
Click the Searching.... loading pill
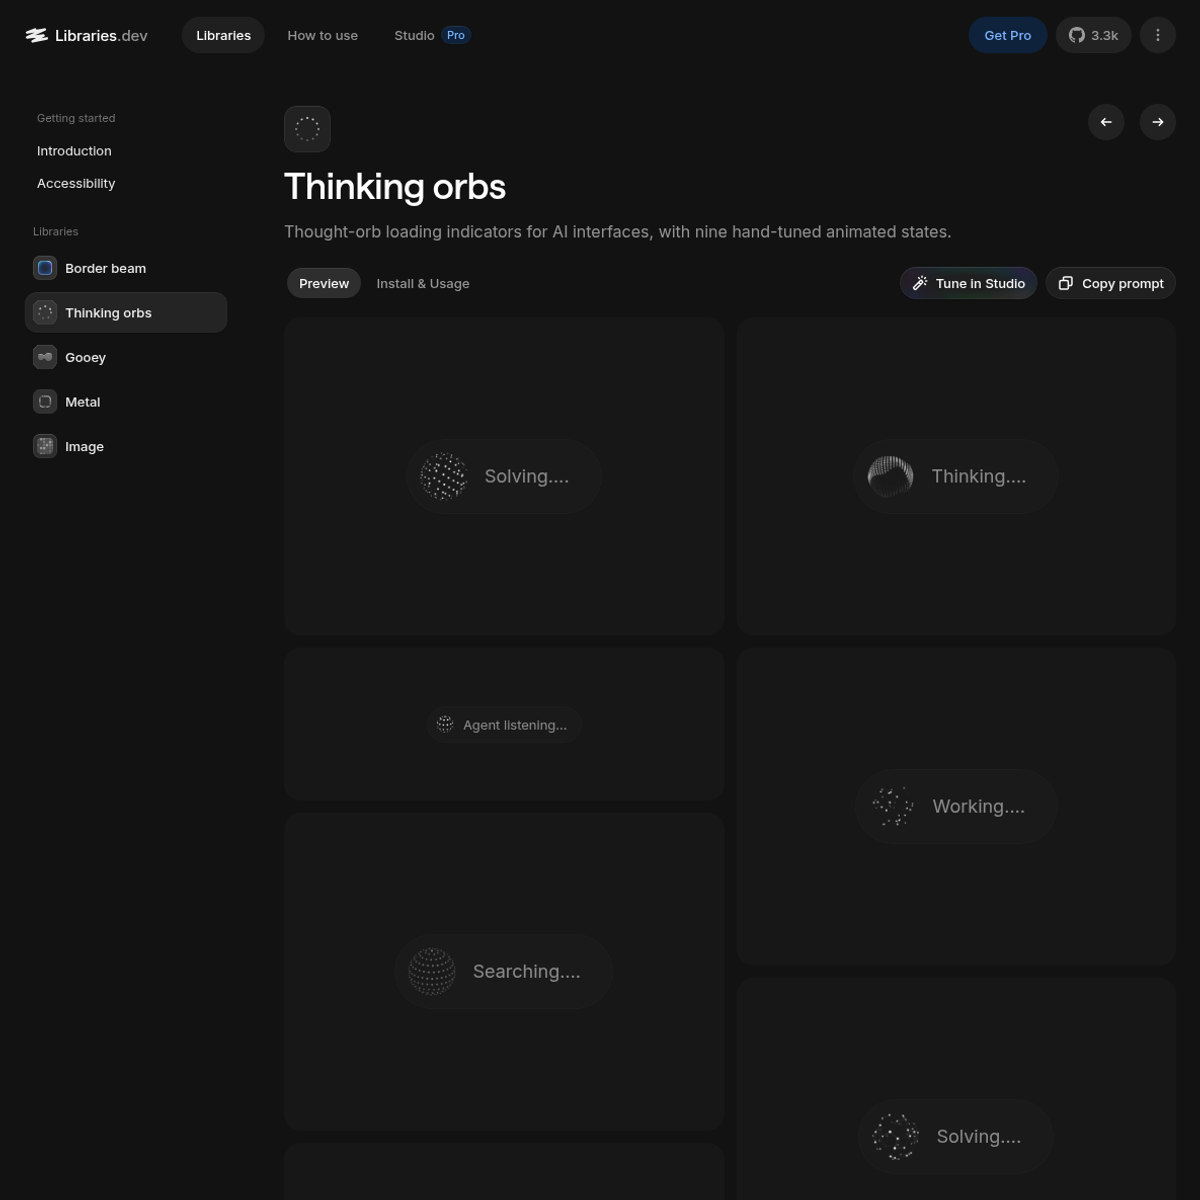(503, 971)
